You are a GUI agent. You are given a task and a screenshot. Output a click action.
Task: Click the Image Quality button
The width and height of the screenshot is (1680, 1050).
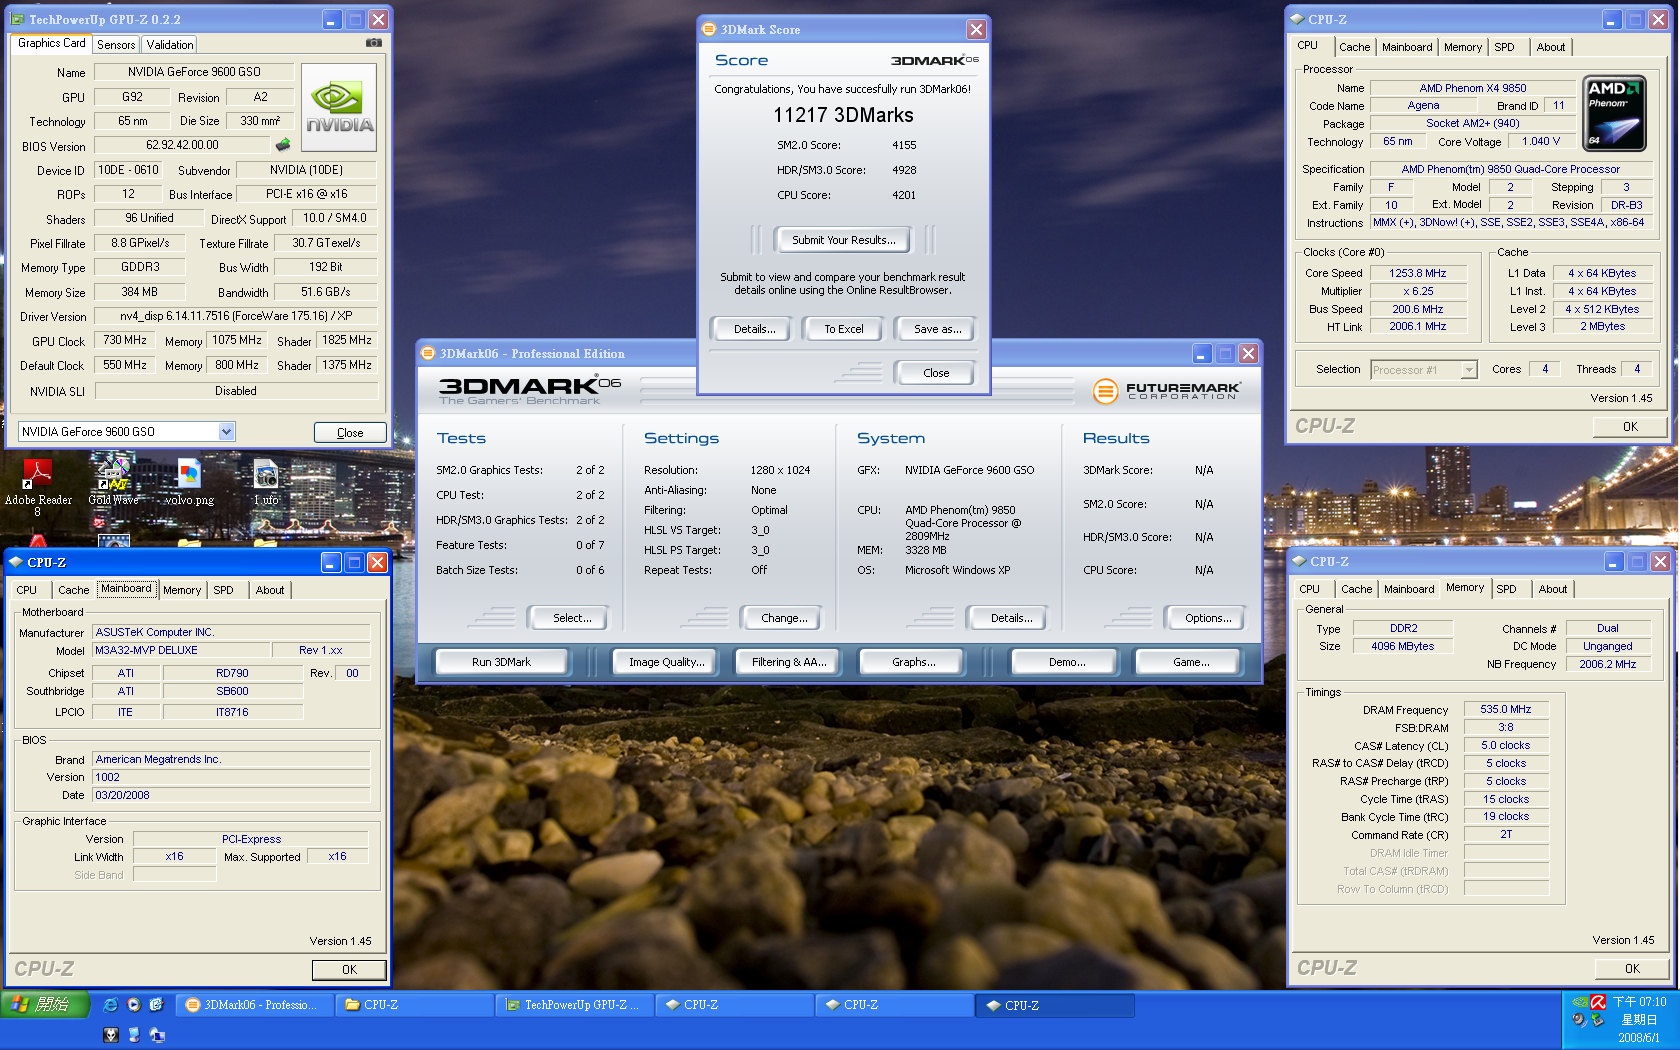click(x=667, y=662)
